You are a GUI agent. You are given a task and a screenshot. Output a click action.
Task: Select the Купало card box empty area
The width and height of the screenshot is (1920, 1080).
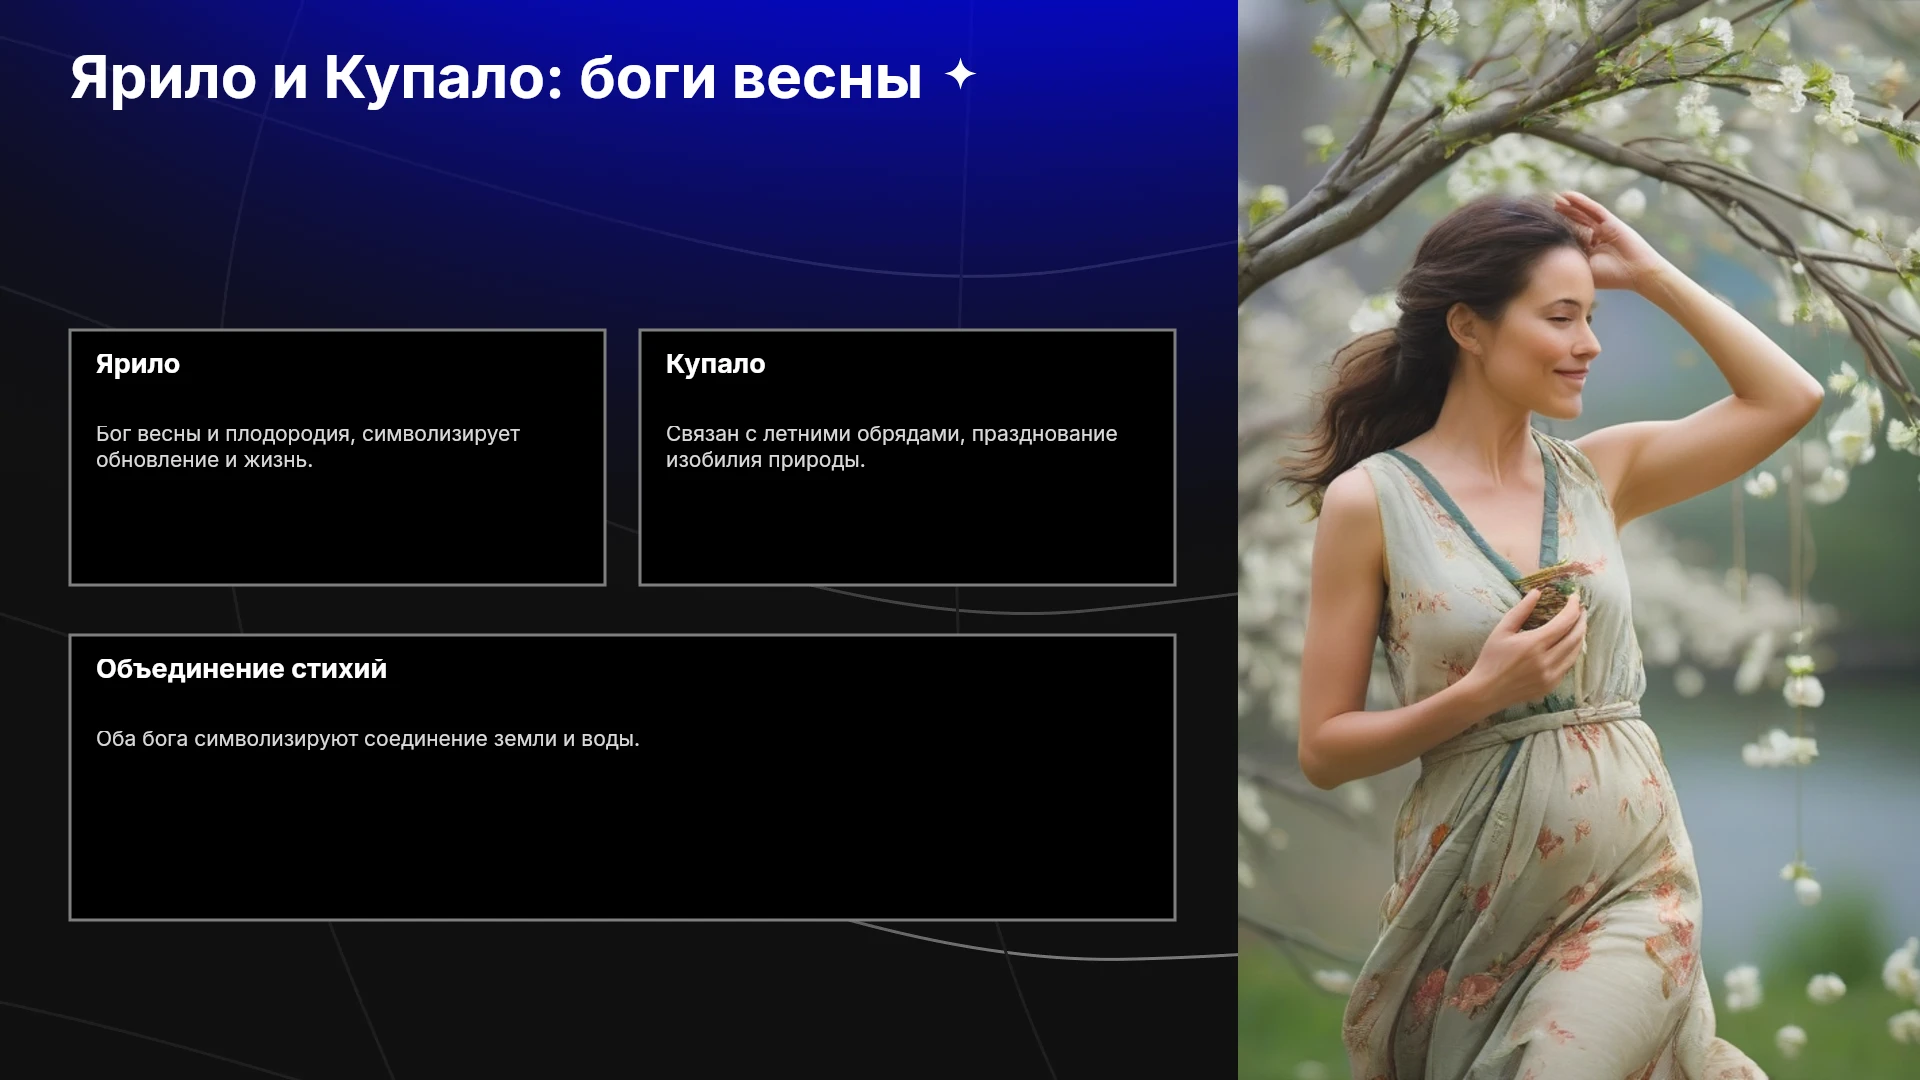tap(907, 528)
